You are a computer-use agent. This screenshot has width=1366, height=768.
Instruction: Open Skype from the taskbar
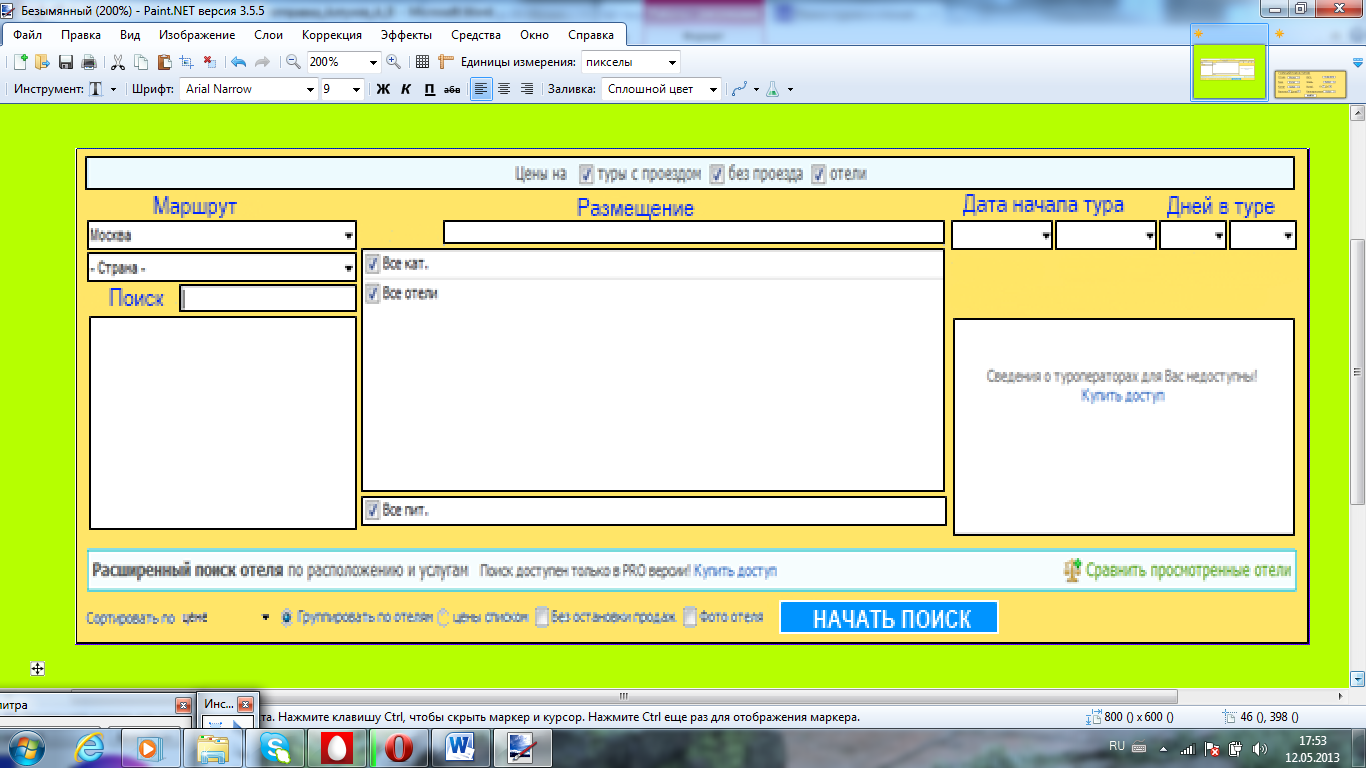(x=275, y=747)
